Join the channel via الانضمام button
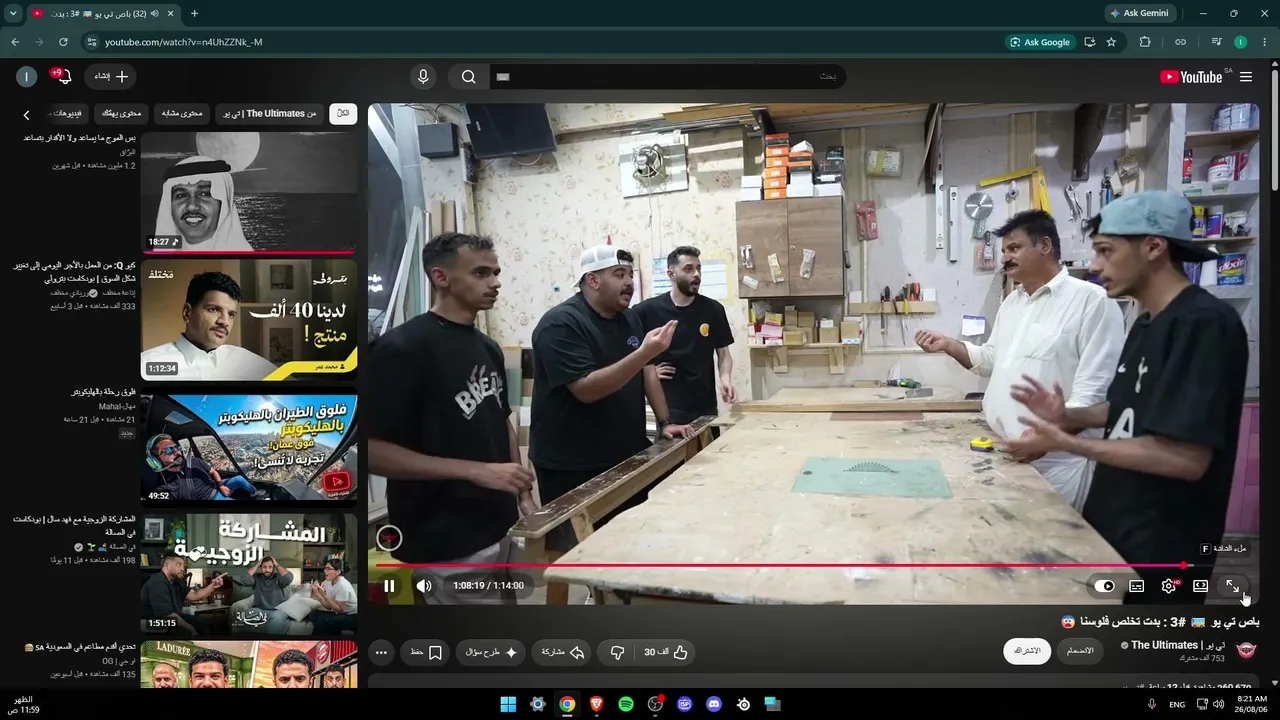 click(1080, 651)
